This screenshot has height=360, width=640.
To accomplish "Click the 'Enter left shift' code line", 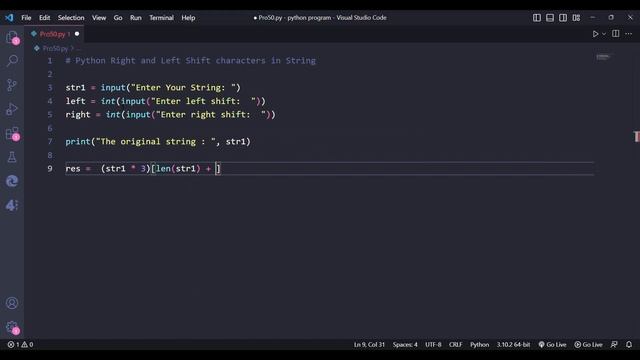I will 165,101.
